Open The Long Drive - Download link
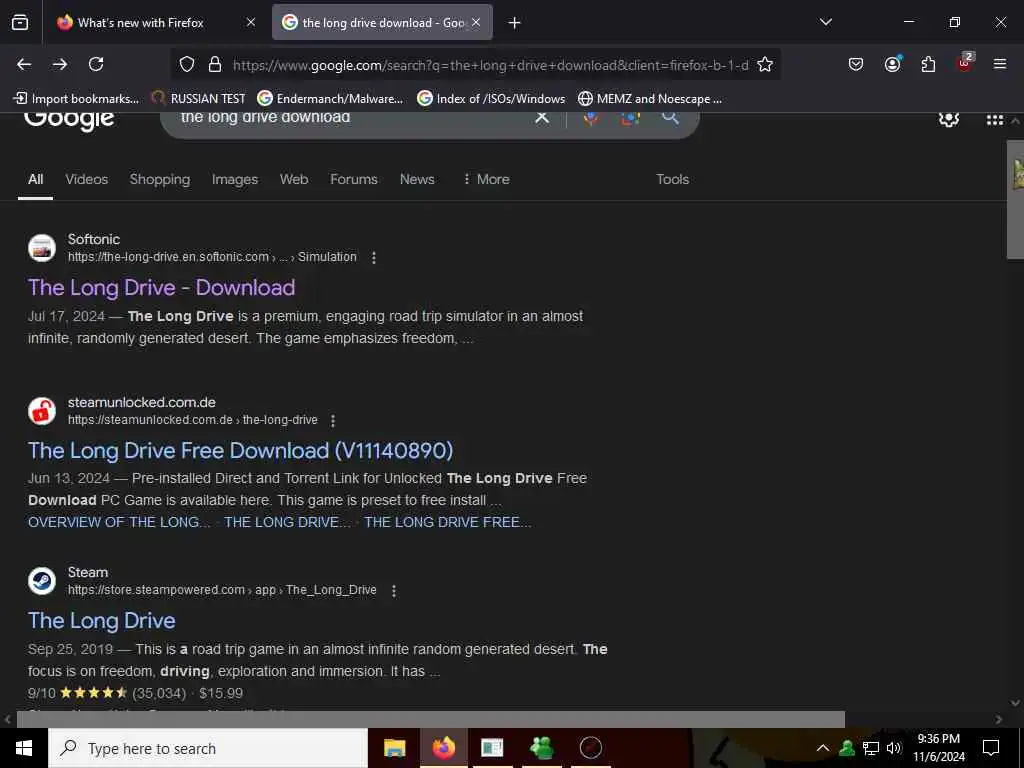 tap(161, 287)
